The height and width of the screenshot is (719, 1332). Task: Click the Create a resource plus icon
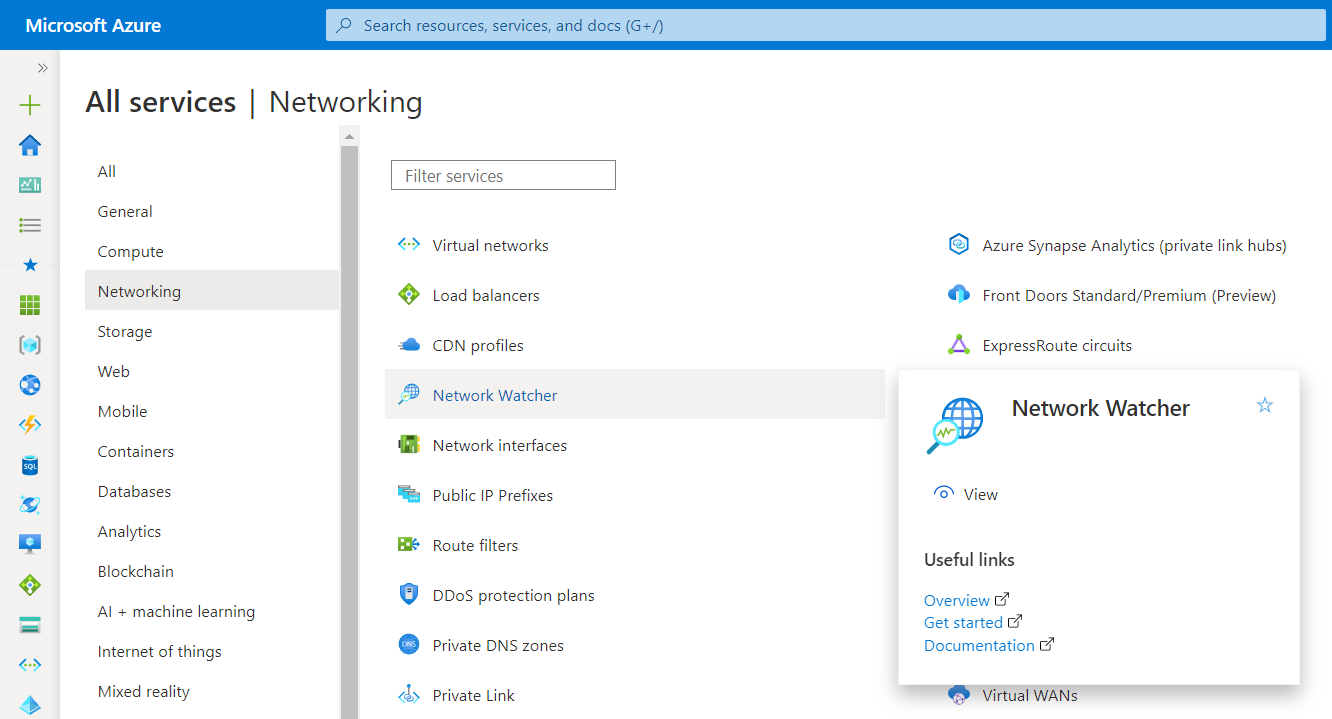click(30, 105)
